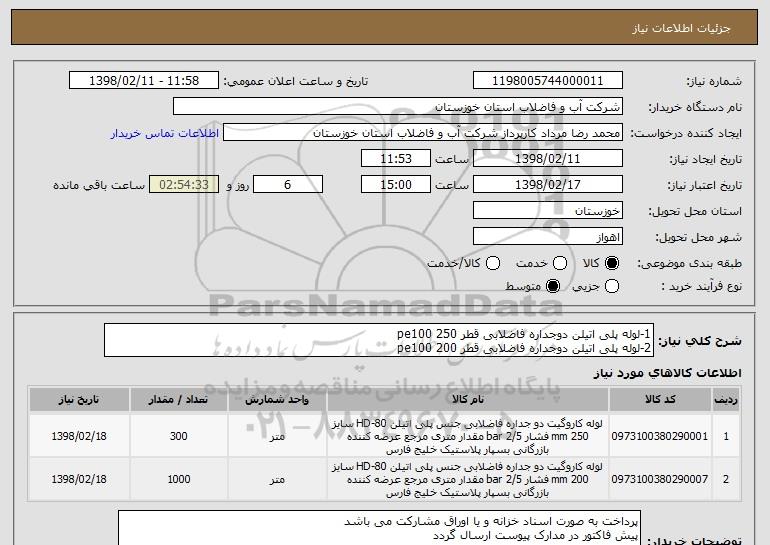Click the تعداد / مقدار column header
The width and height of the screenshot is (770, 545).
178,400
